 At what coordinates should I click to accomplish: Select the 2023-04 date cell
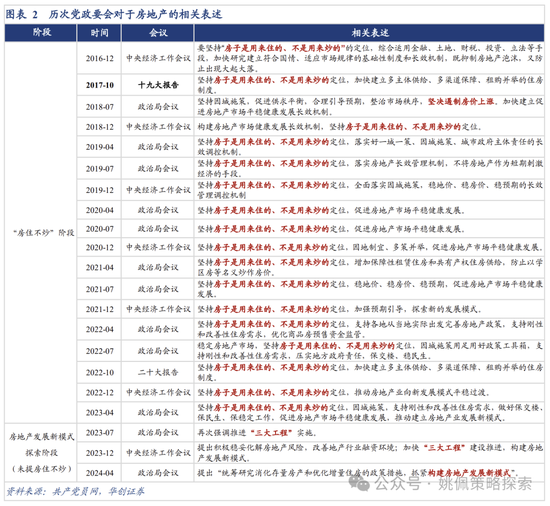[100, 413]
